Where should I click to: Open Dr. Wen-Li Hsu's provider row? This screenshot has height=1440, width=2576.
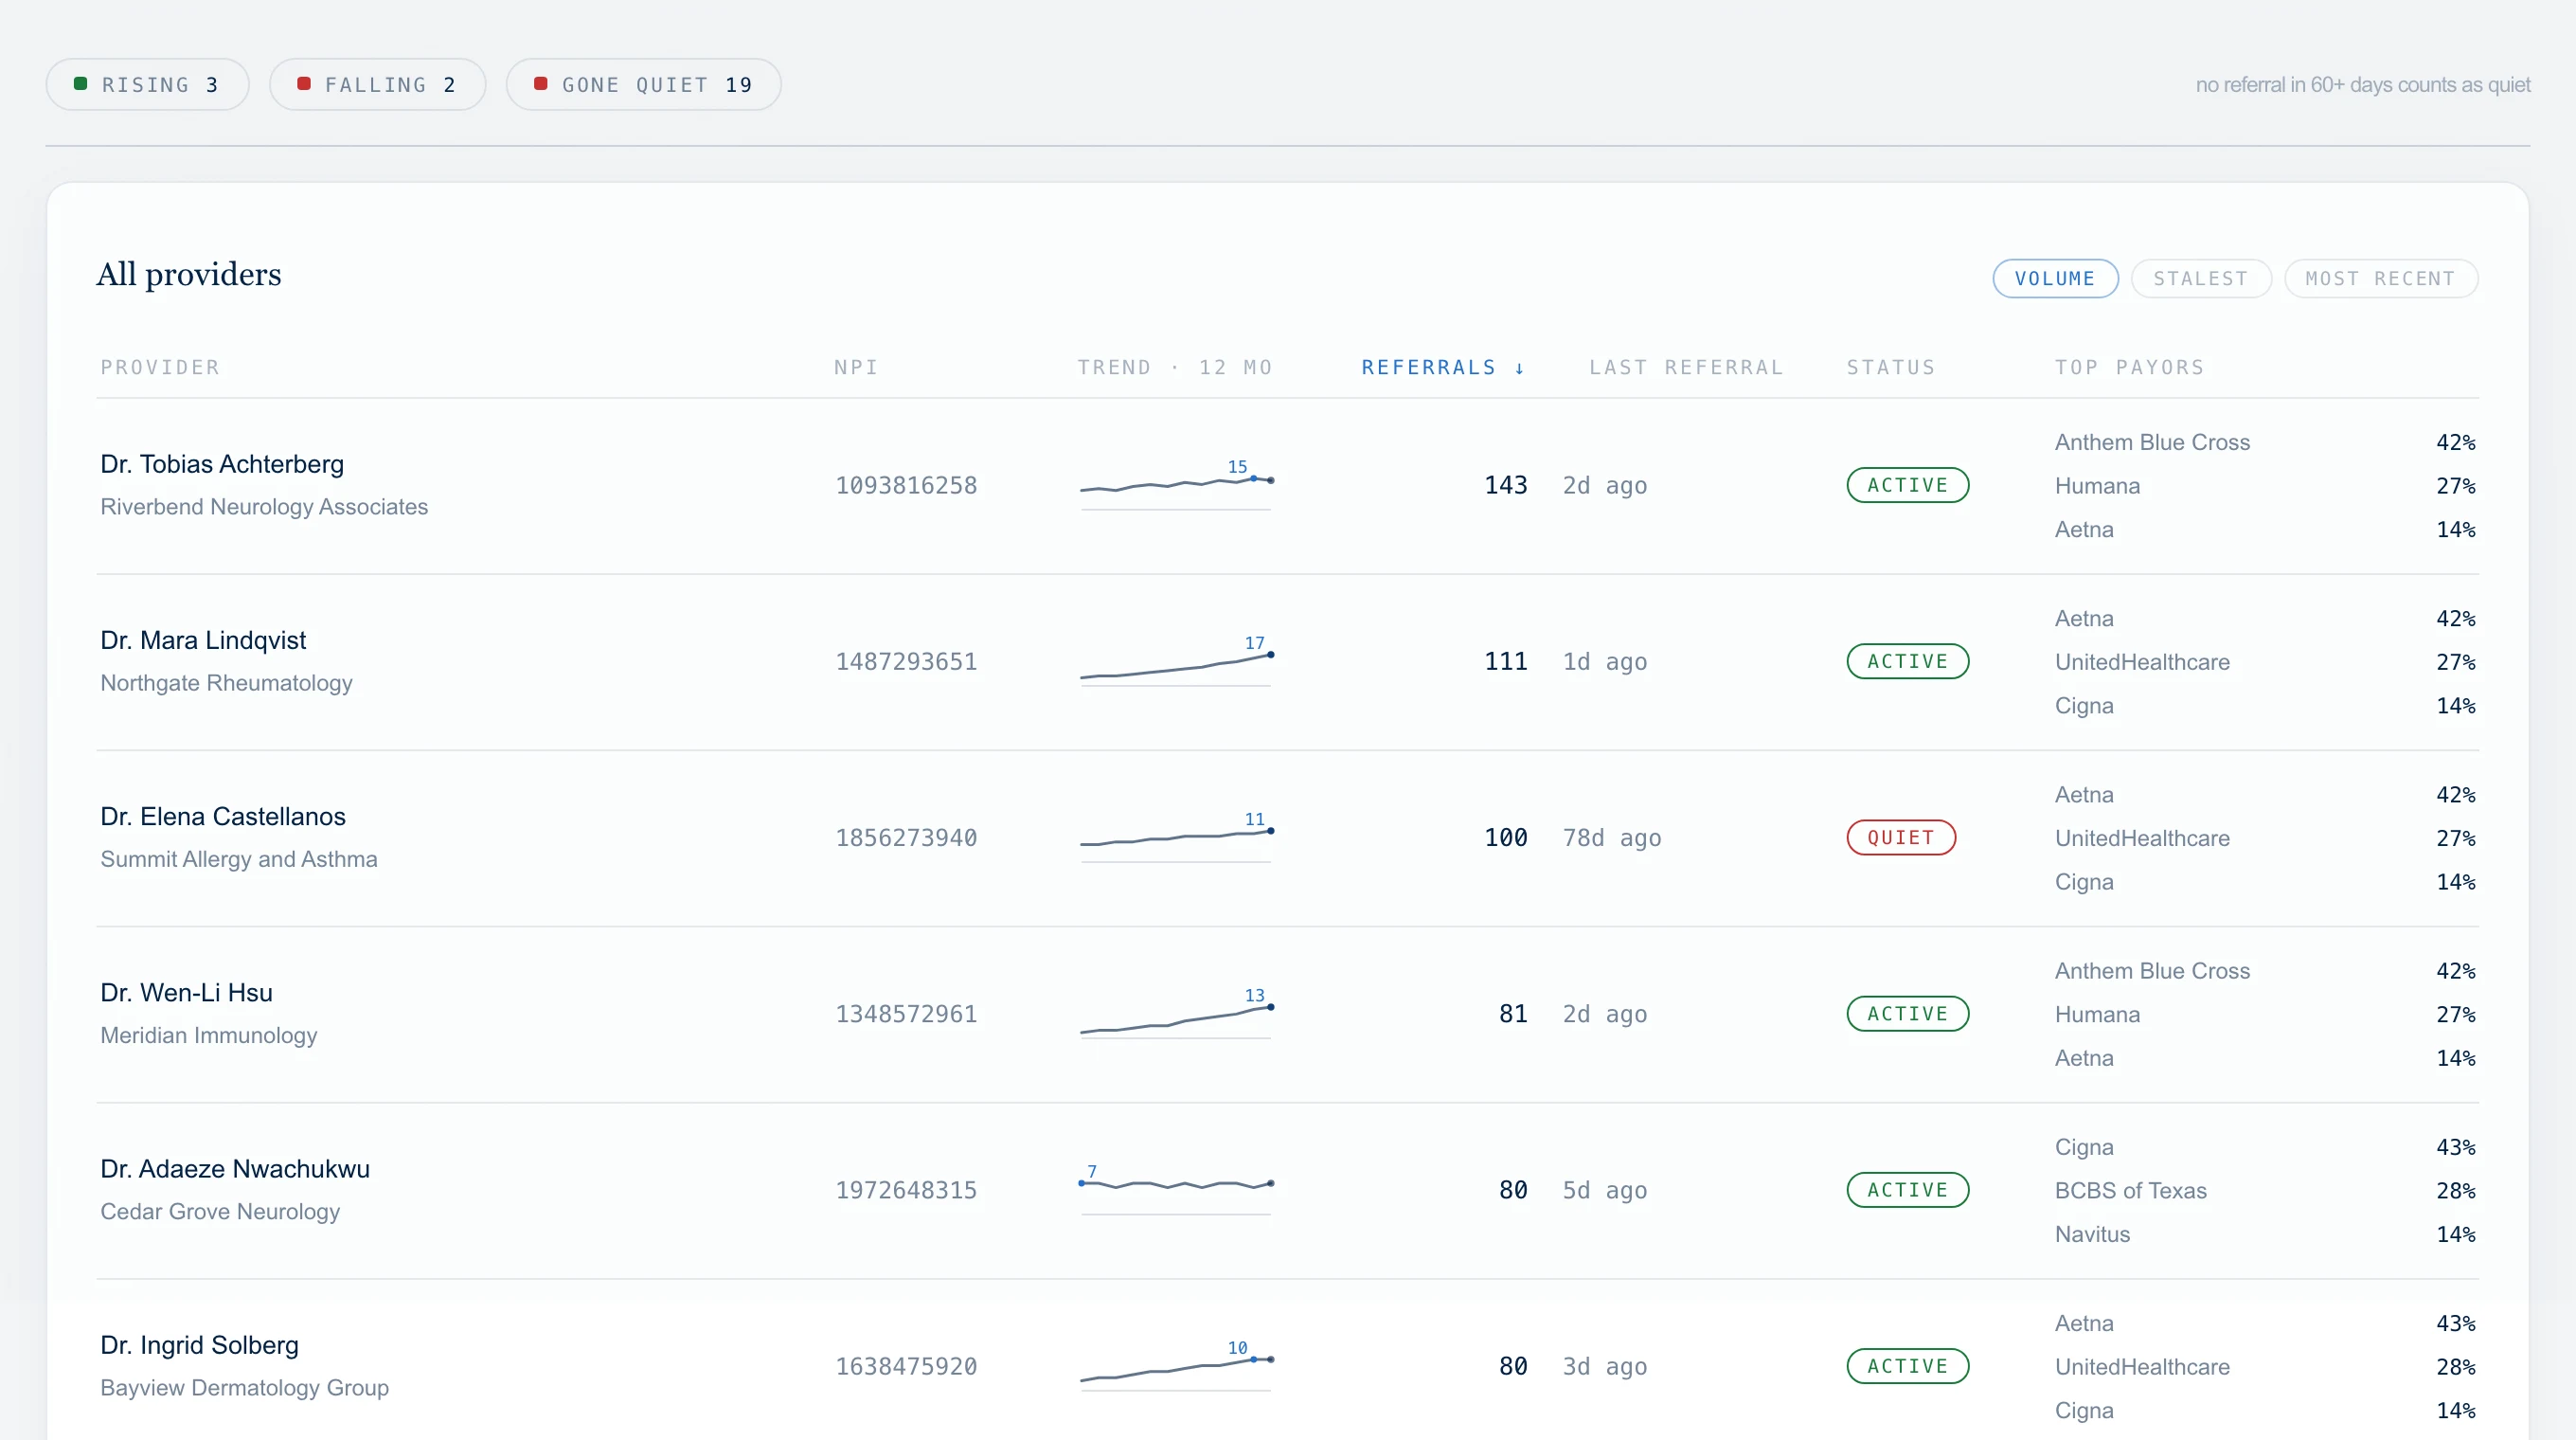tap(1287, 1015)
